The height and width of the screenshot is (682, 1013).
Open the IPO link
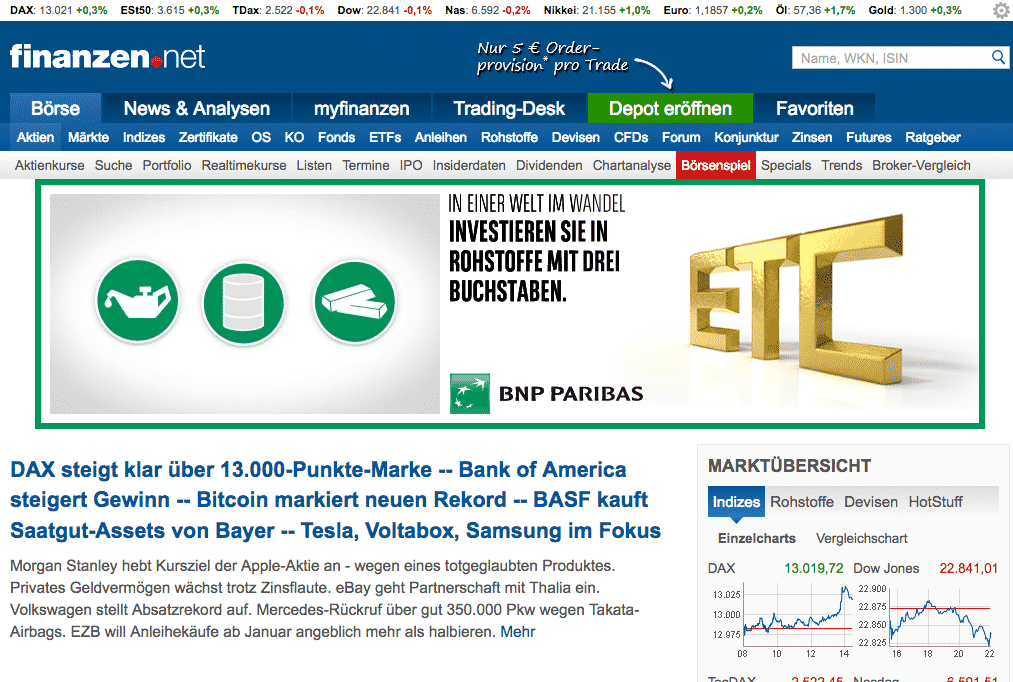click(x=411, y=165)
